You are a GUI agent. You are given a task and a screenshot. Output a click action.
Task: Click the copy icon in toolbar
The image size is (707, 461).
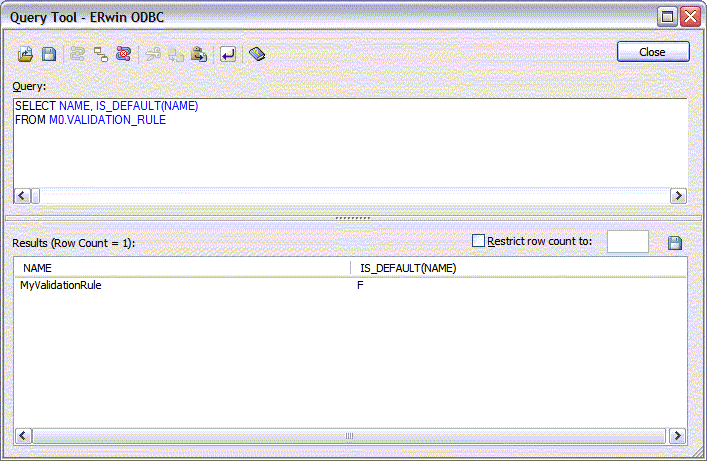point(176,55)
